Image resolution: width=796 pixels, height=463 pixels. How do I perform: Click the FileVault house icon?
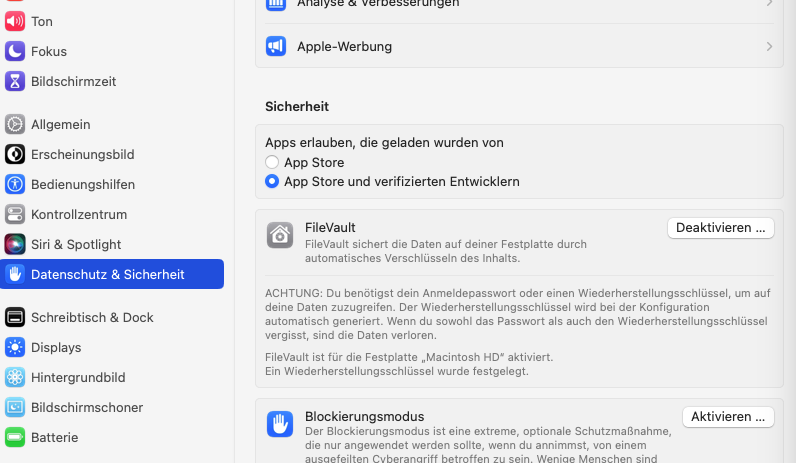coord(280,235)
